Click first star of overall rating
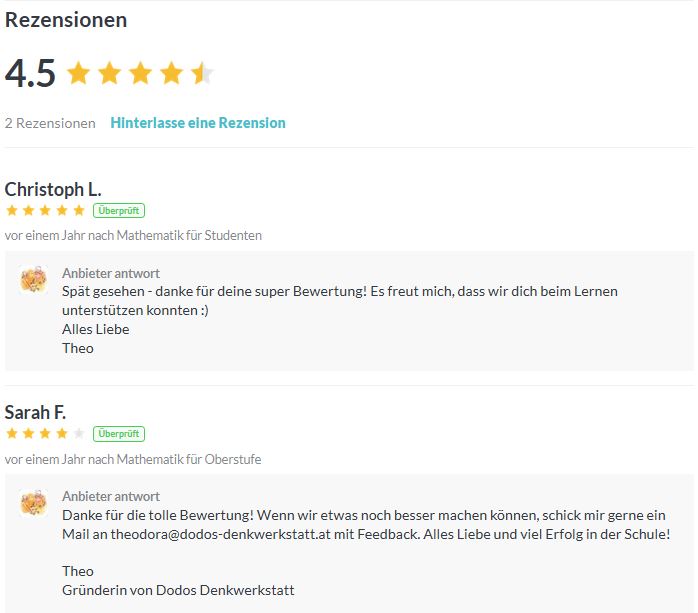The width and height of the screenshot is (698, 613). click(79, 73)
